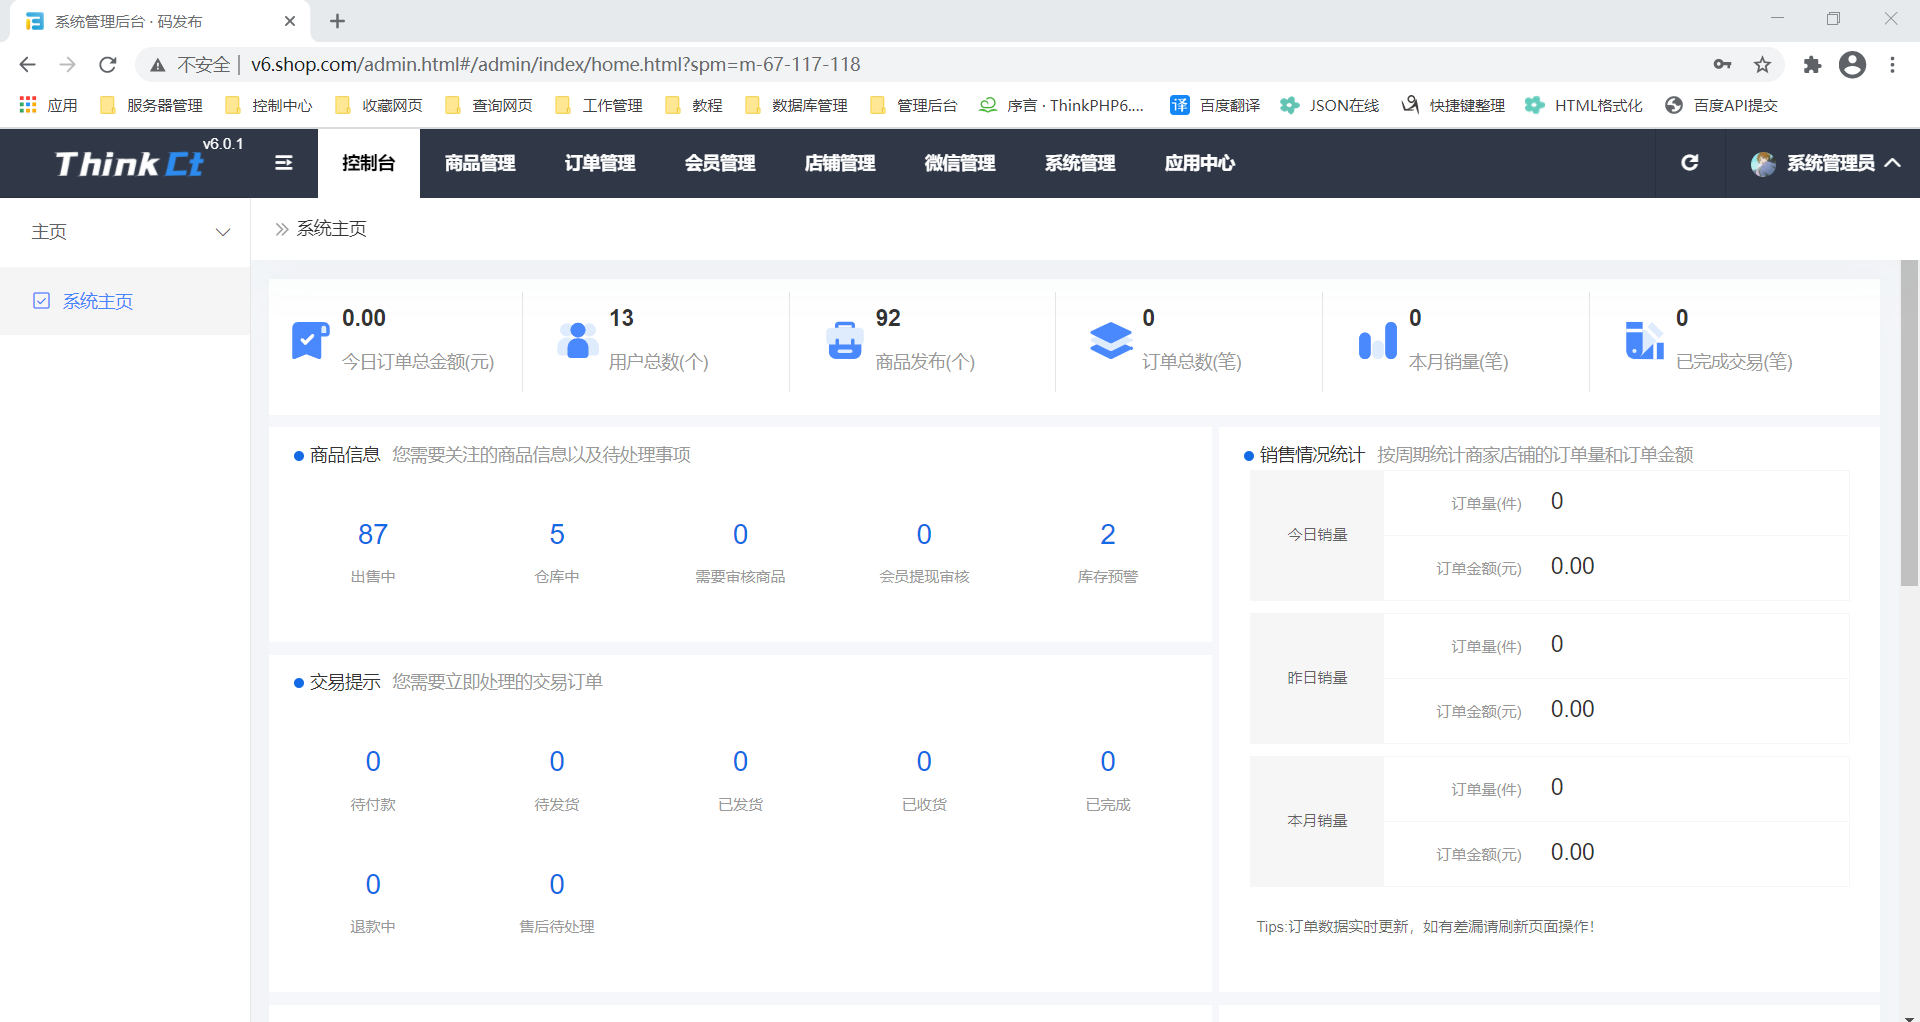
Task: Switch to the 商品管理 tab
Action: click(480, 163)
